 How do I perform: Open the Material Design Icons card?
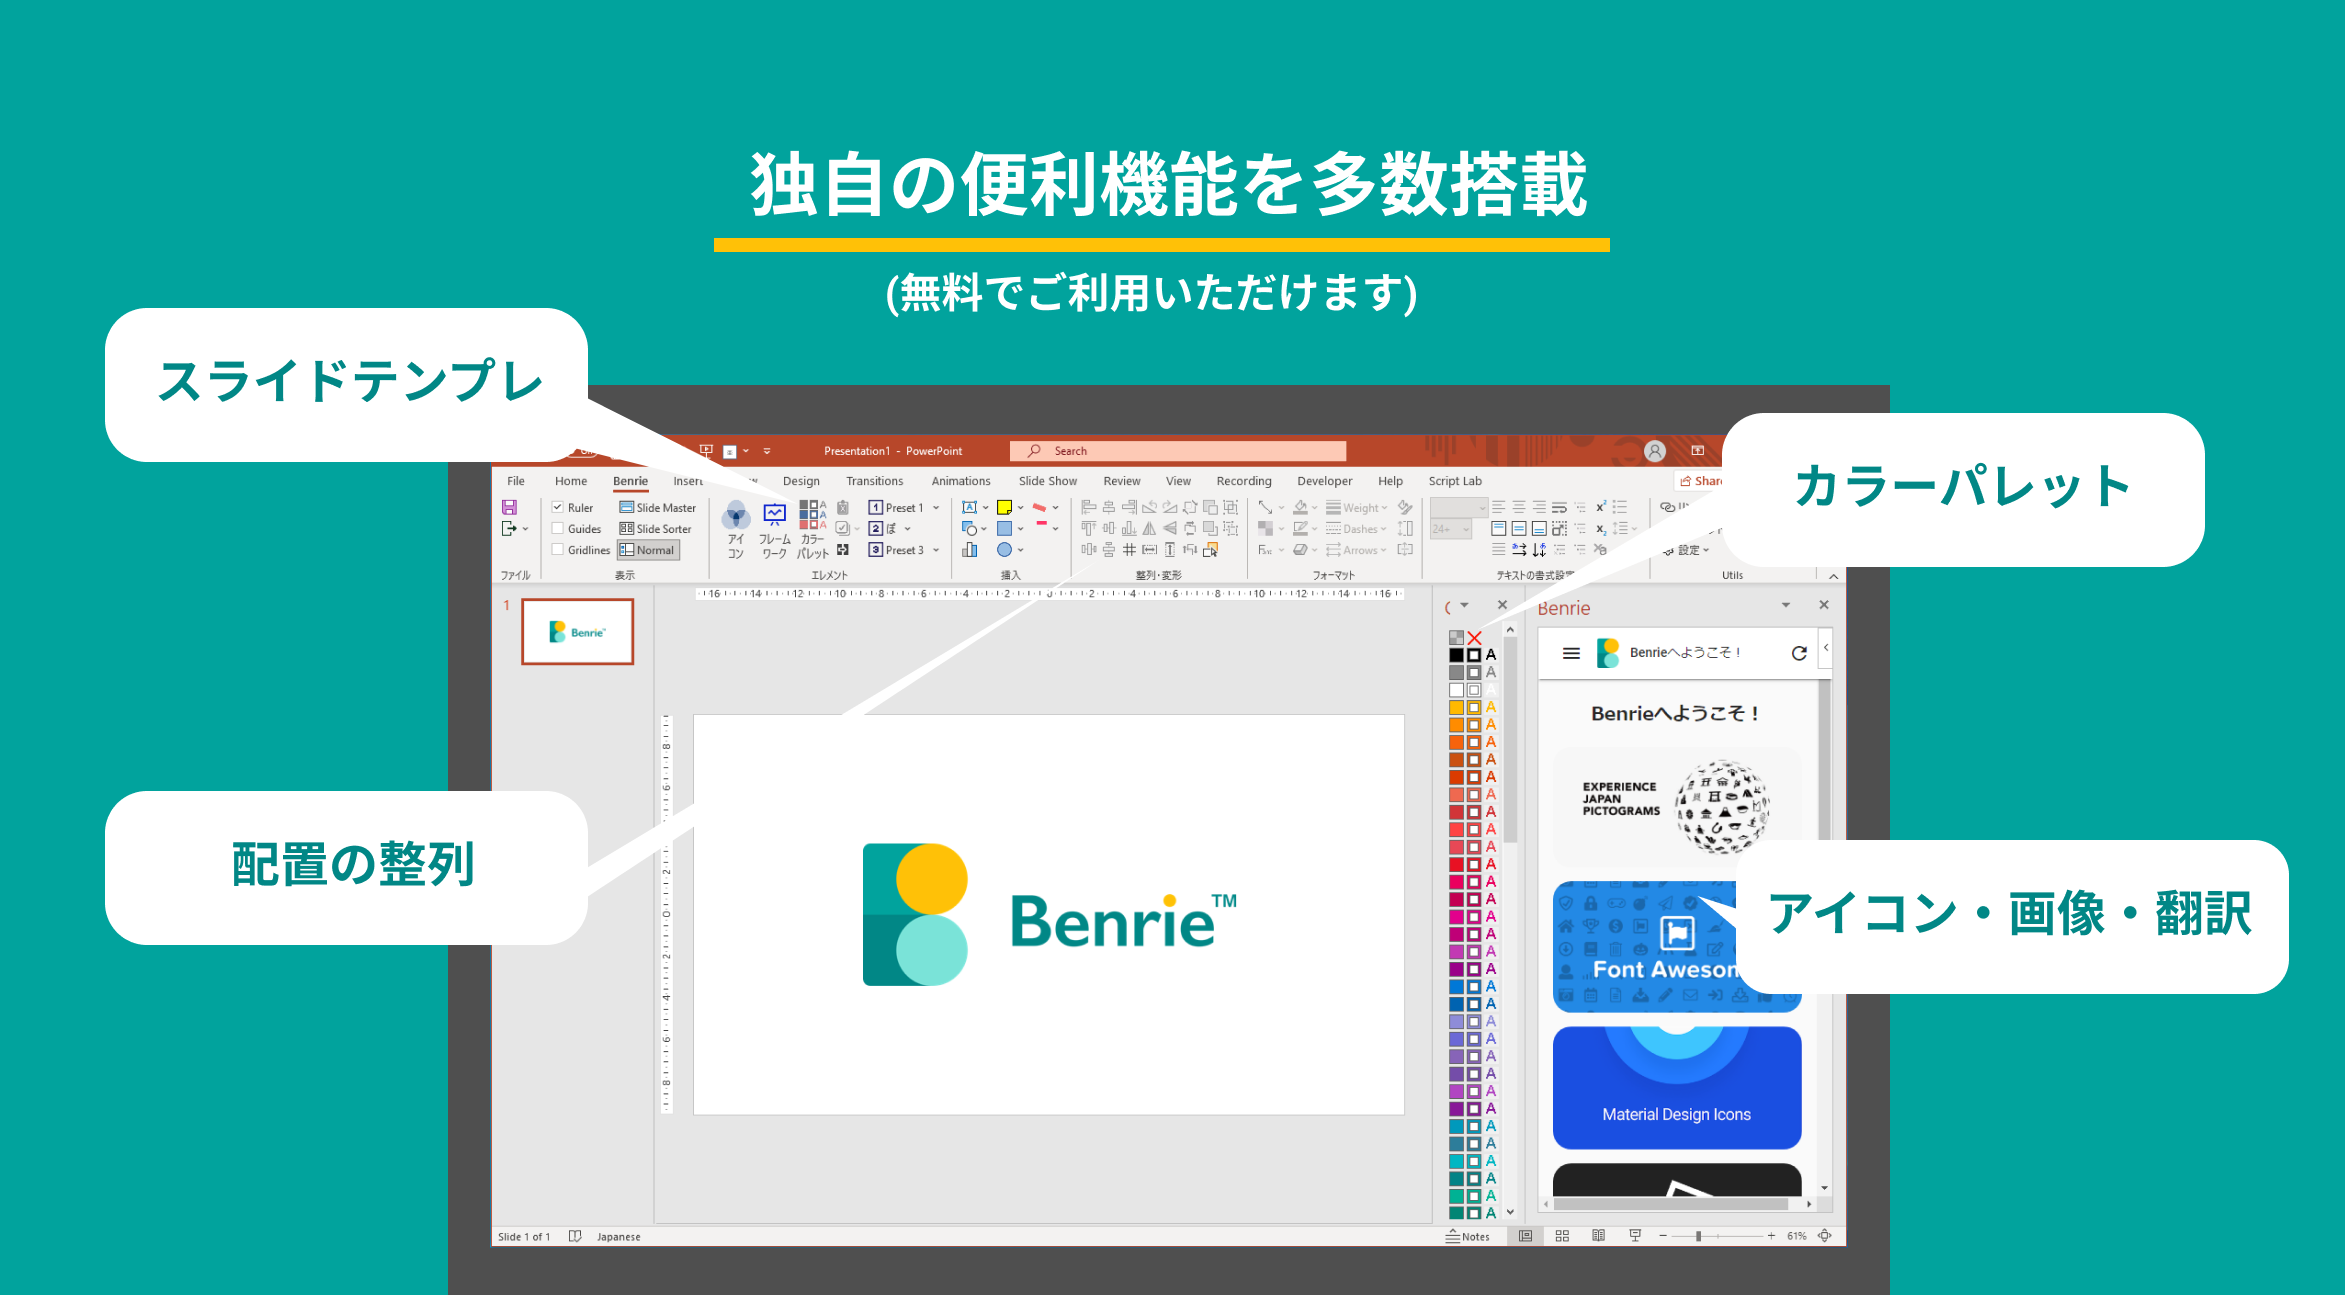point(1676,1088)
